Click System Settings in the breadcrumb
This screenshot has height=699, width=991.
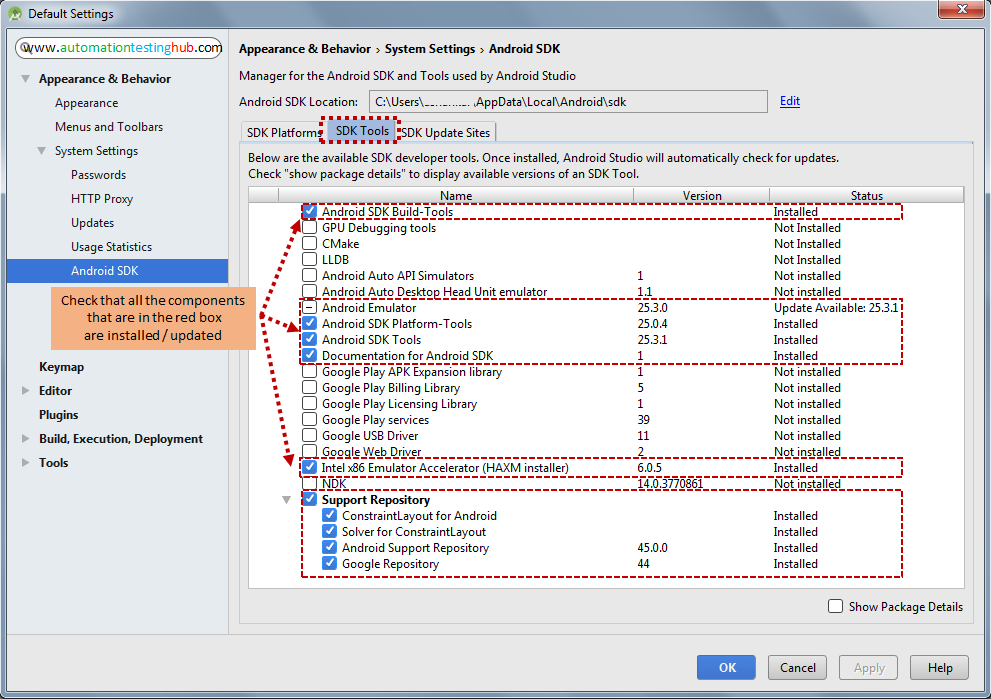[430, 49]
